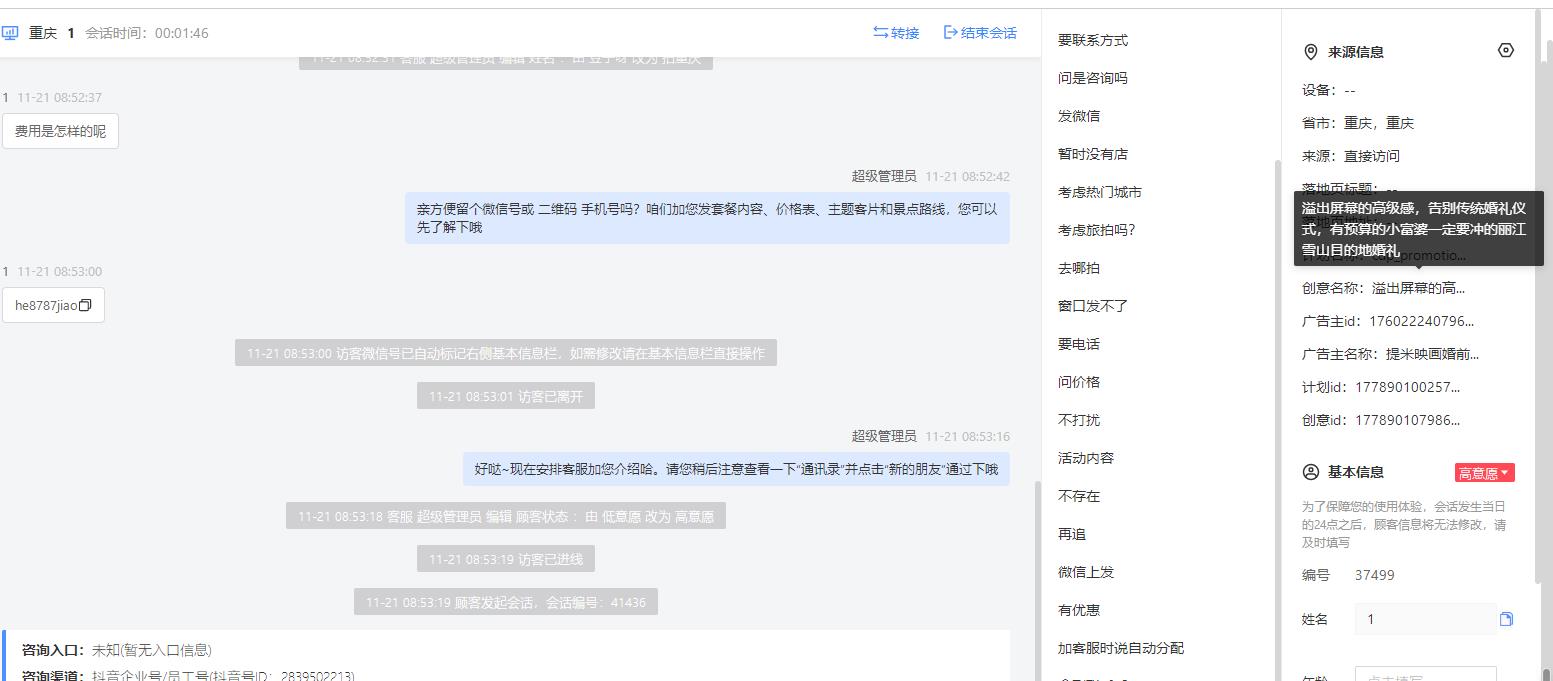Click the 会话时间 00:01:46 label
This screenshot has width=1553, height=681.
pyautogui.click(x=147, y=33)
